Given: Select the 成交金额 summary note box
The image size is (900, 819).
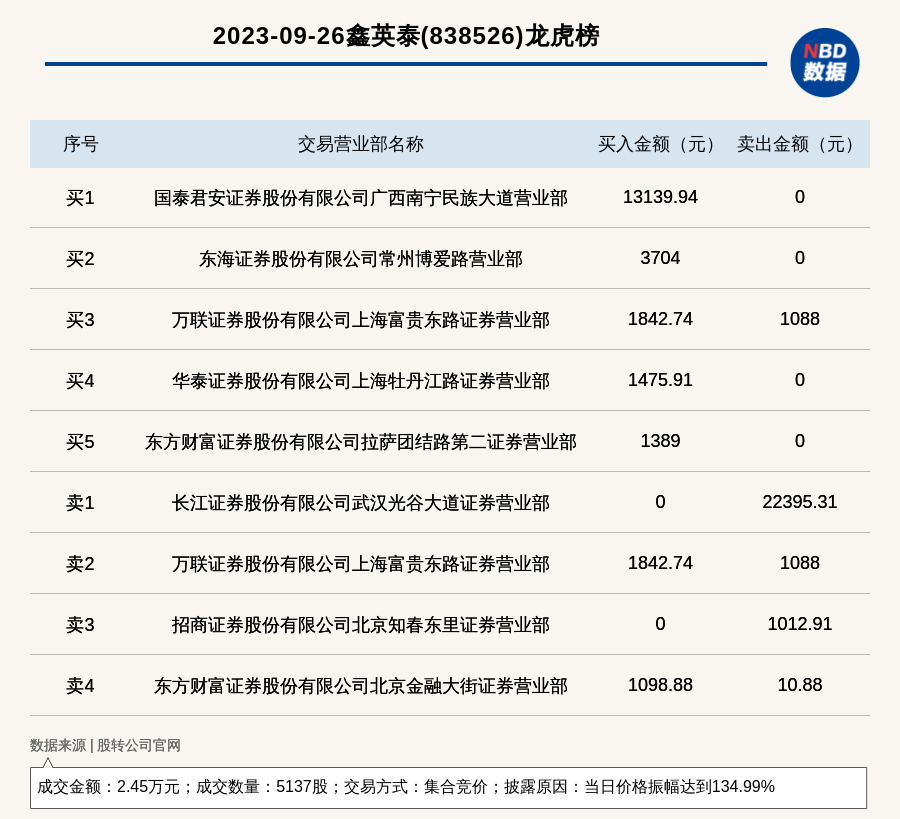Looking at the screenshot, I should point(448,787).
